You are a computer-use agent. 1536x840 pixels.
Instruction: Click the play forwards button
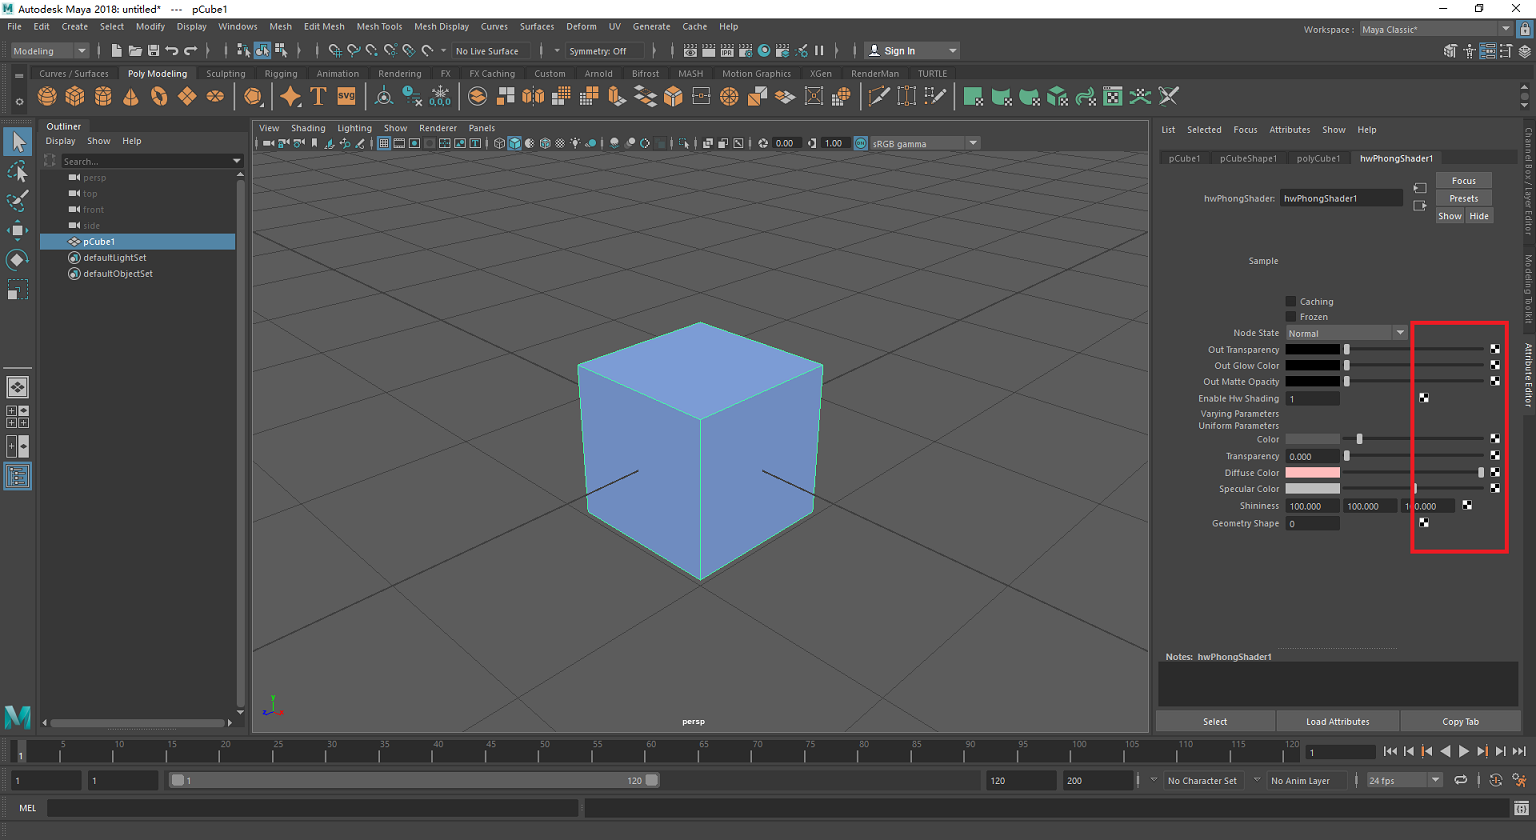point(1464,752)
